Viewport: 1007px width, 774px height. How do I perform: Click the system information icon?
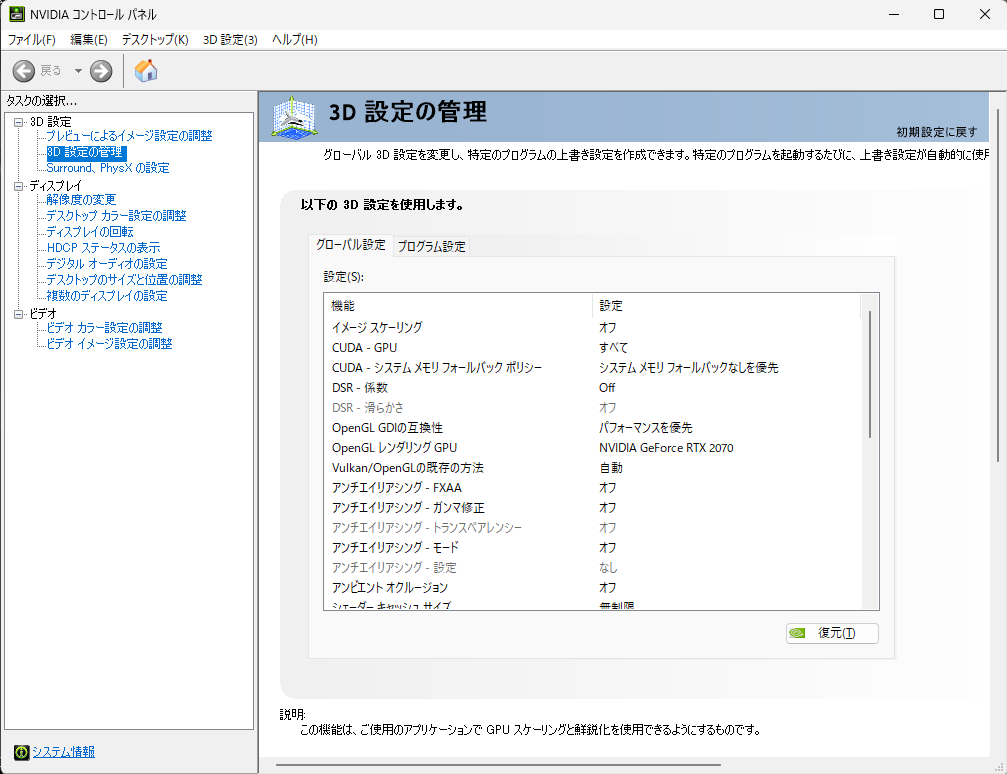[21, 752]
